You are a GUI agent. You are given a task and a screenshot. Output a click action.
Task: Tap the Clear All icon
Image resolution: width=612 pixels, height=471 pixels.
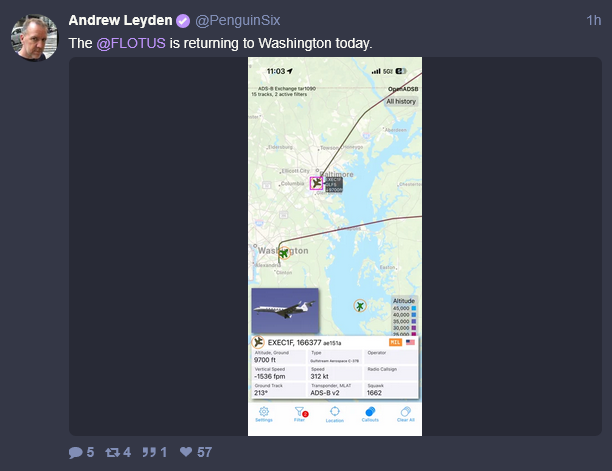tap(406, 414)
